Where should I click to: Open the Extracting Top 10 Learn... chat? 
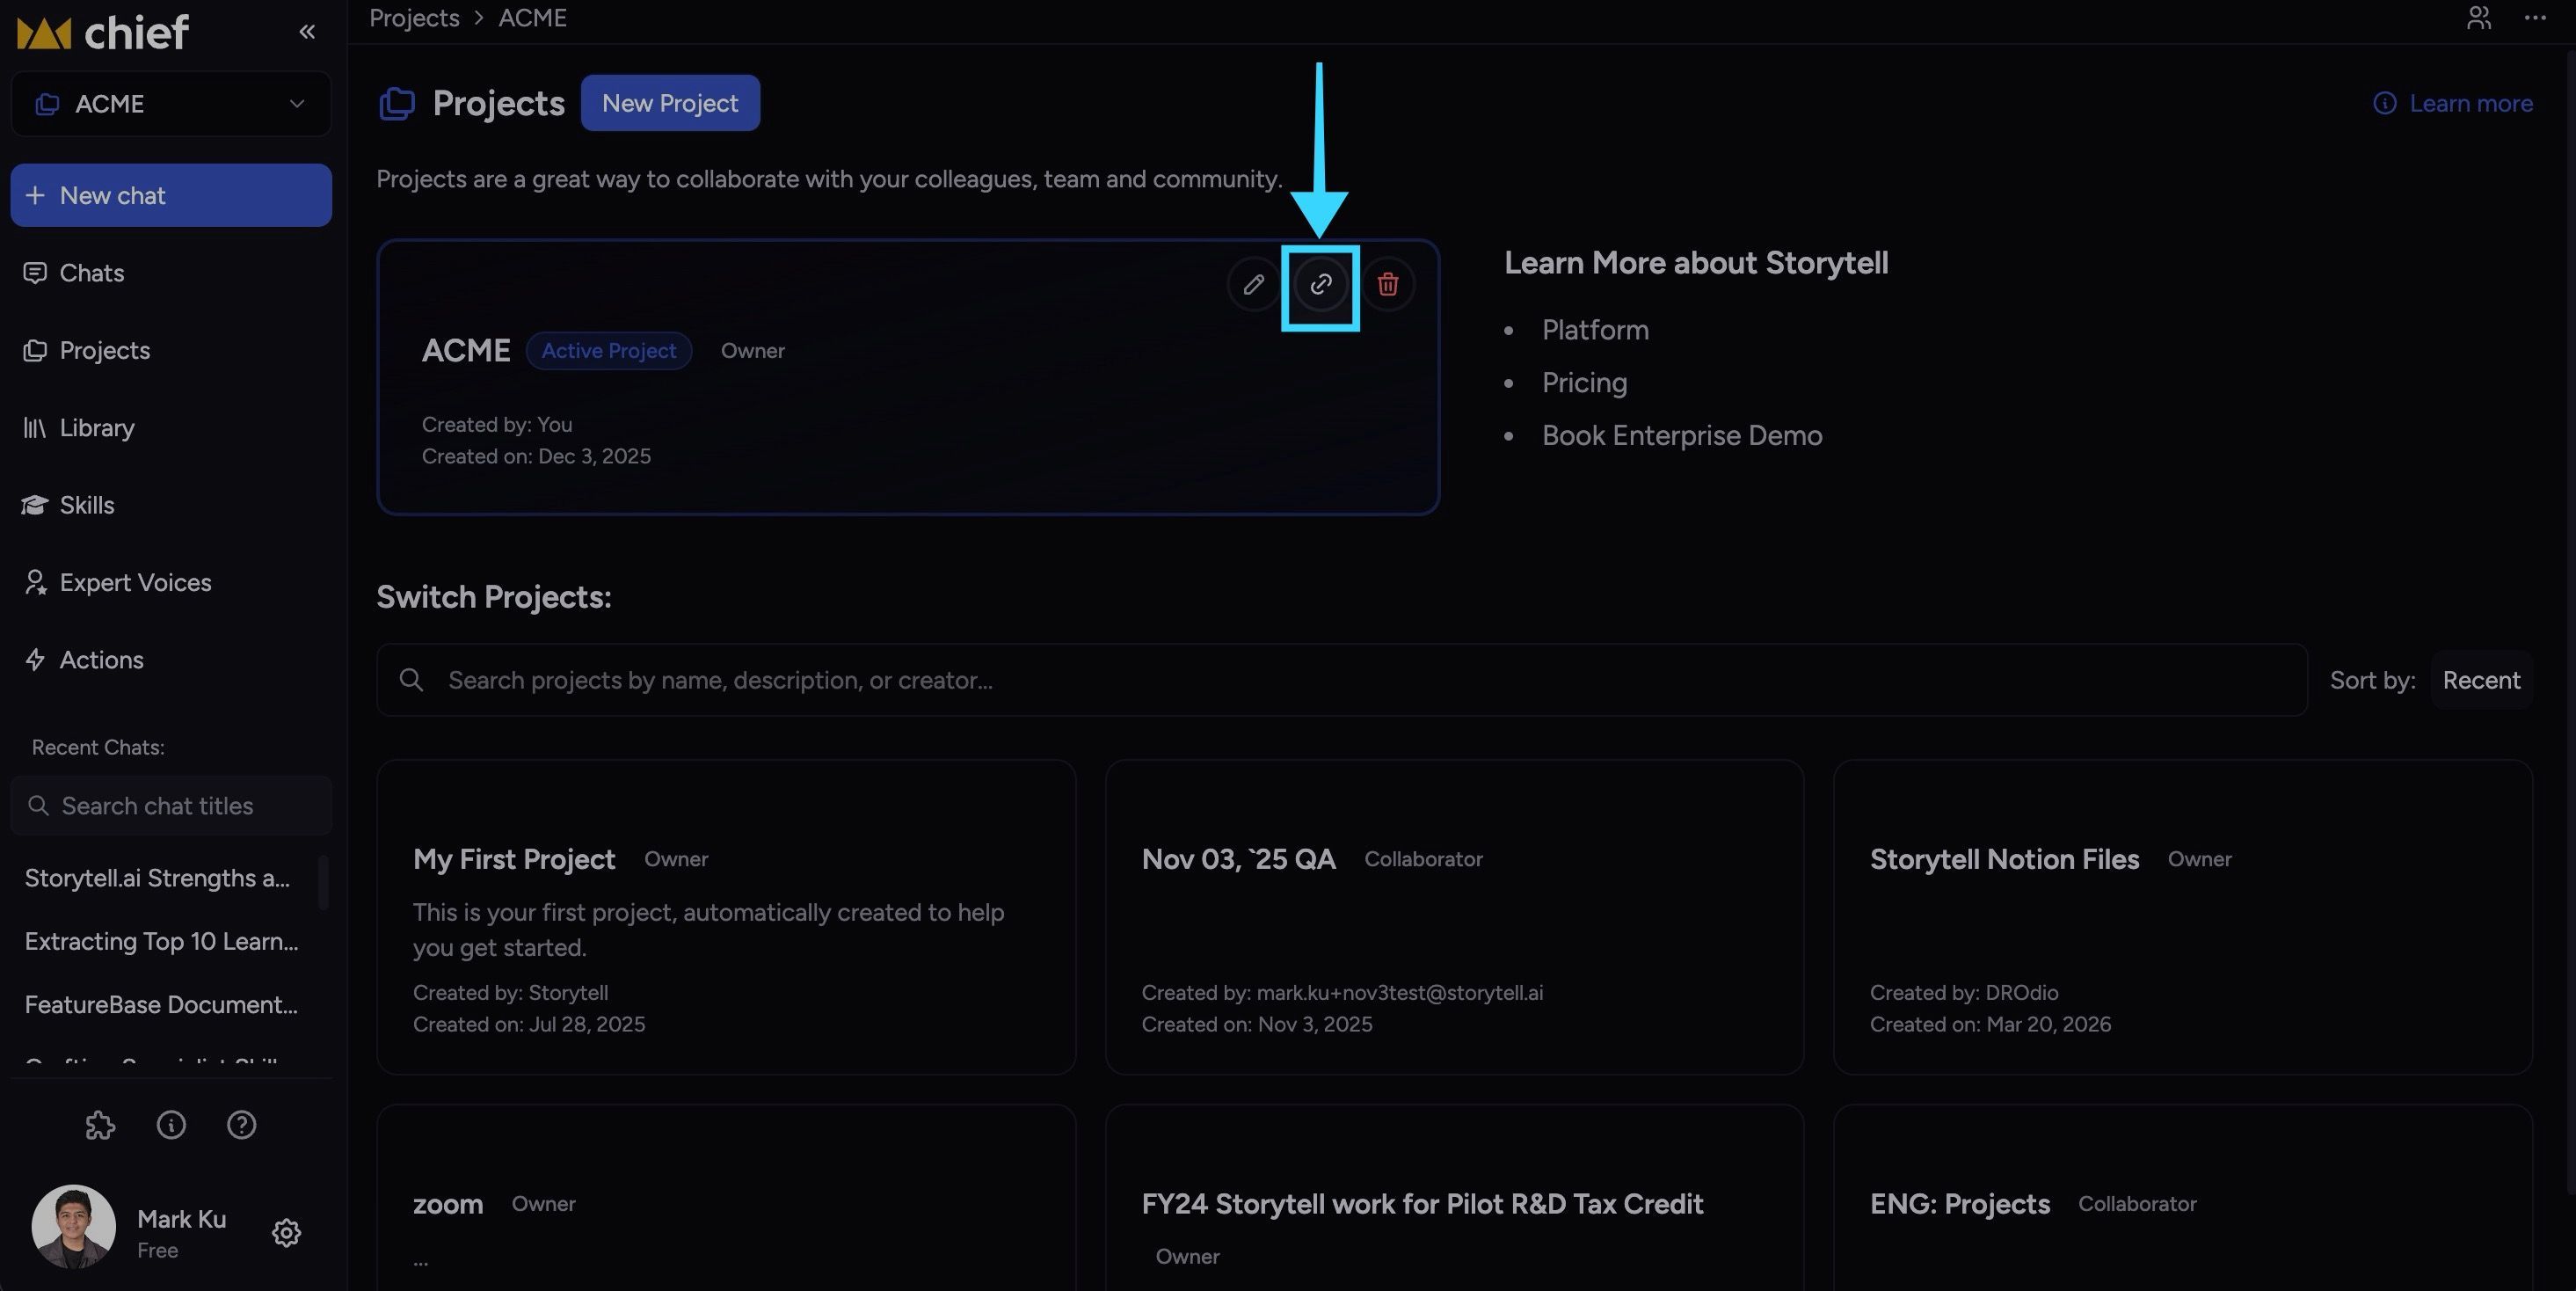[162, 942]
